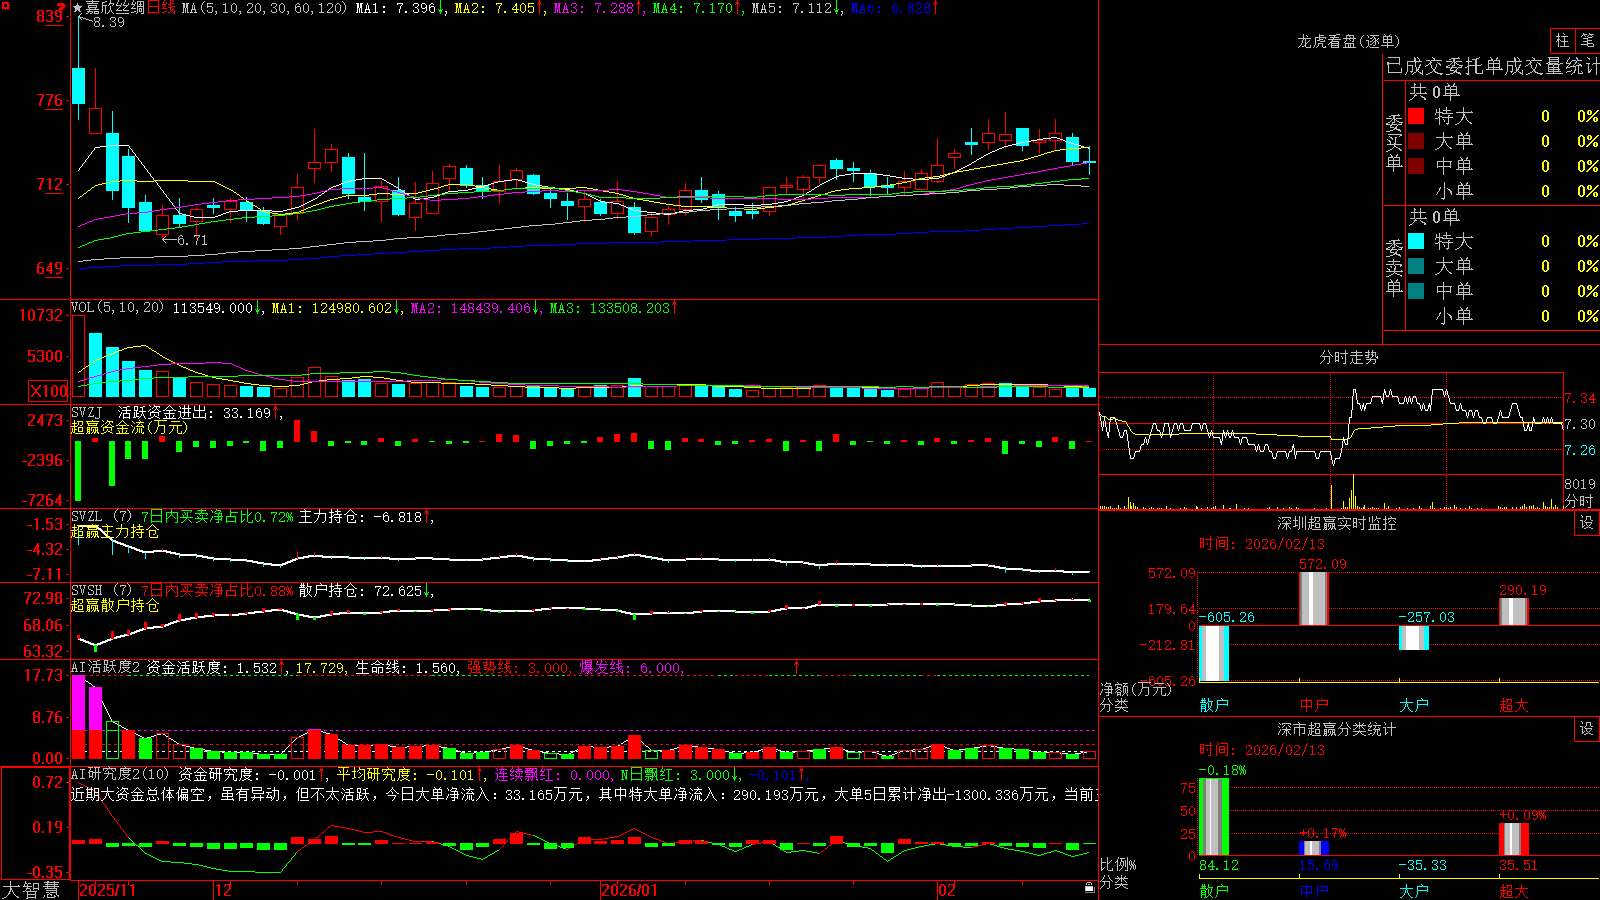This screenshot has width=1600, height=900.
Task: Click 超大 category in 分类统计 chart
Action: coord(1514,890)
